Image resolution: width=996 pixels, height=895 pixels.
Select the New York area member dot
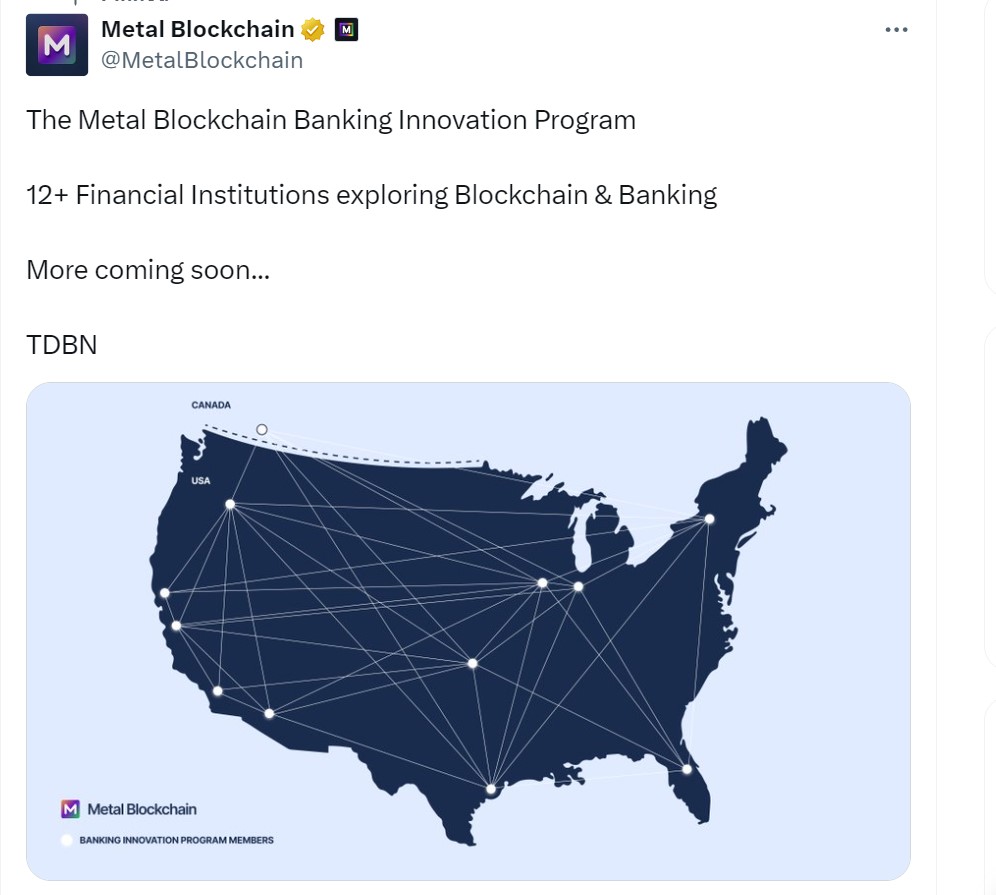709,519
